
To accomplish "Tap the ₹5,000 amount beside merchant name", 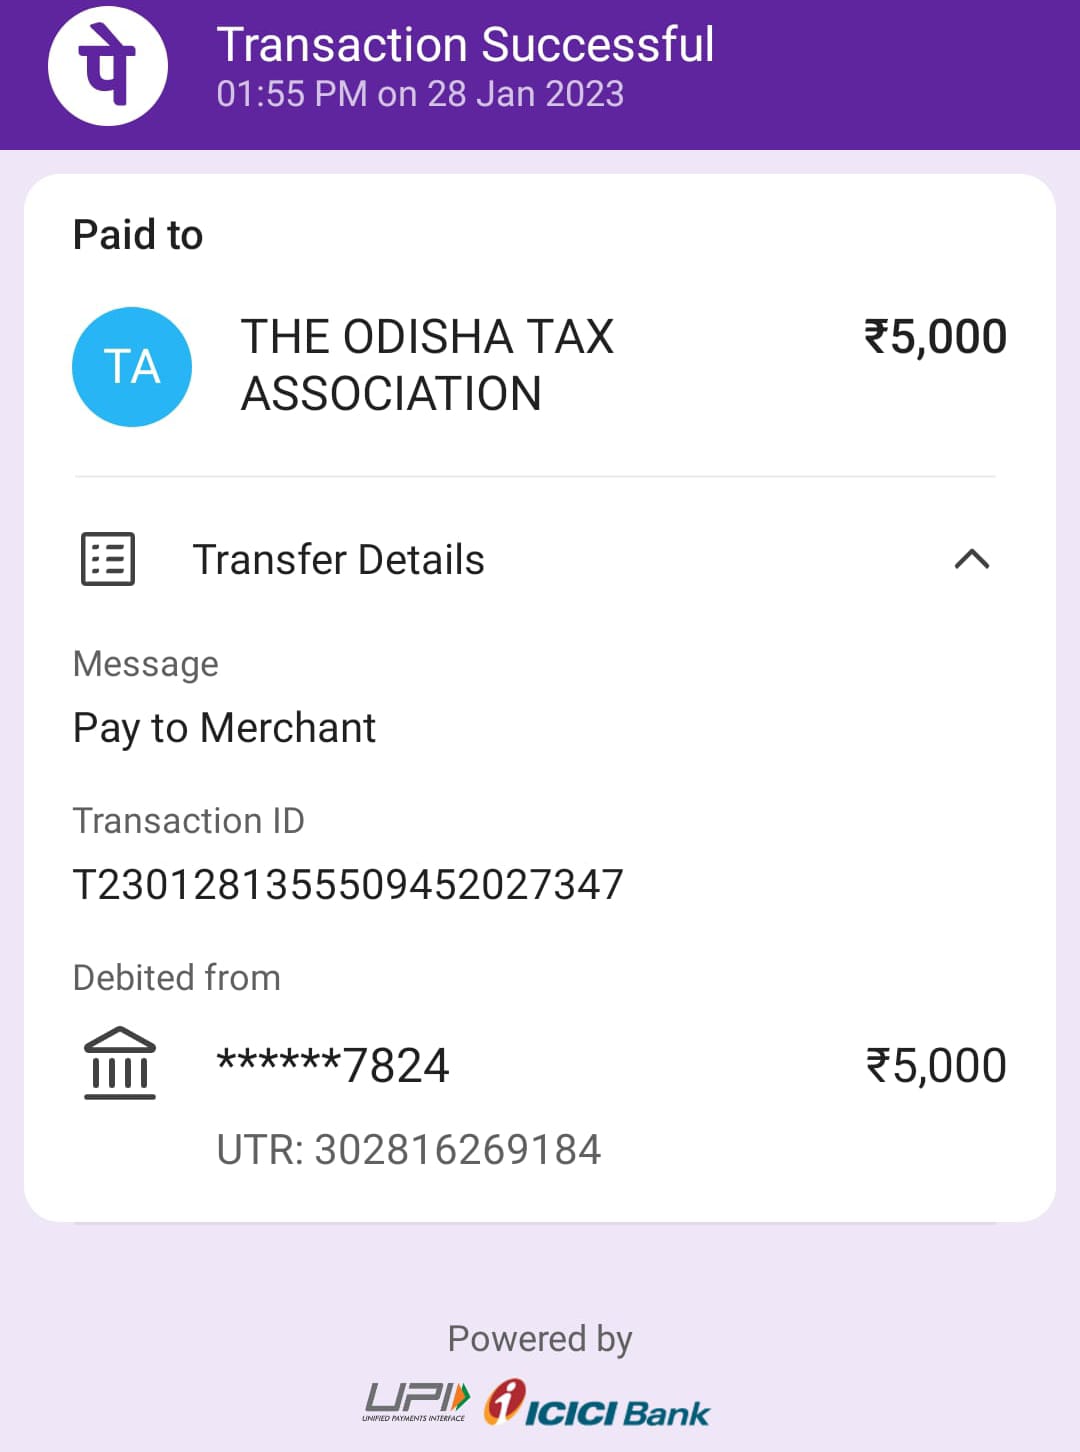I will (x=935, y=337).
